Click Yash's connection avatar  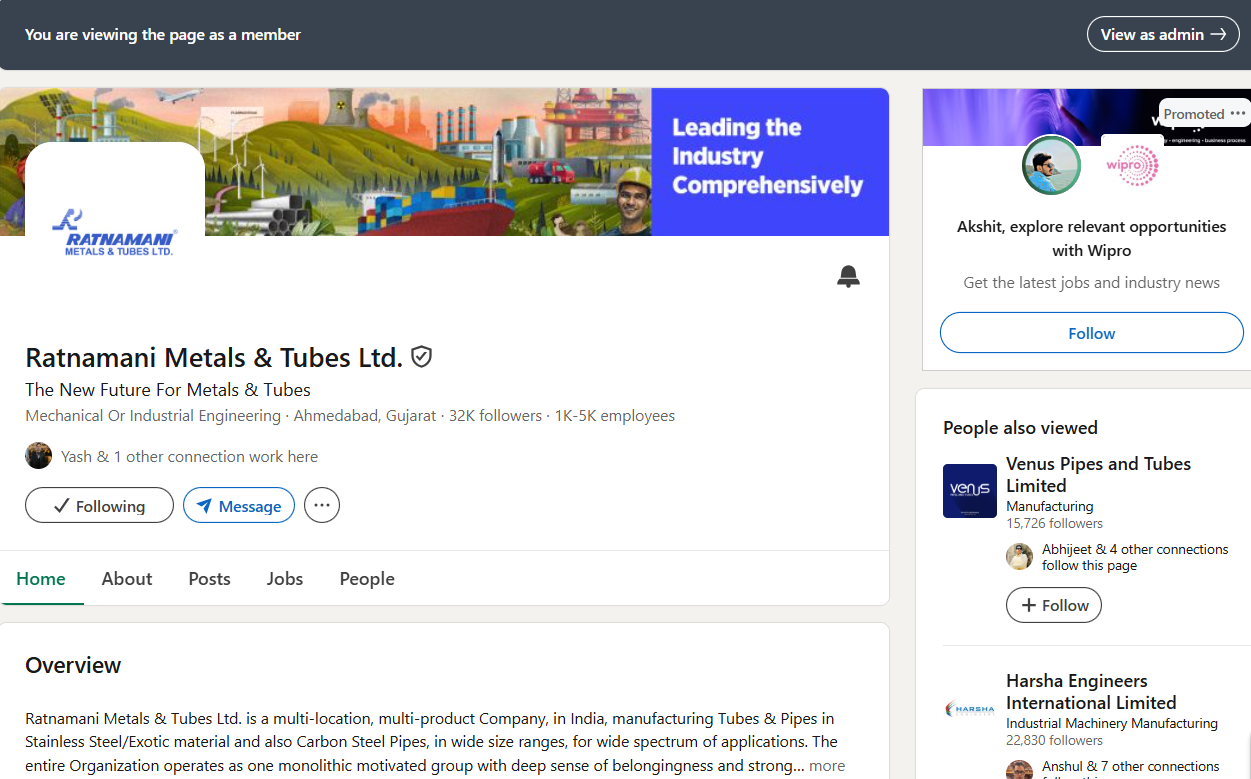[38, 456]
